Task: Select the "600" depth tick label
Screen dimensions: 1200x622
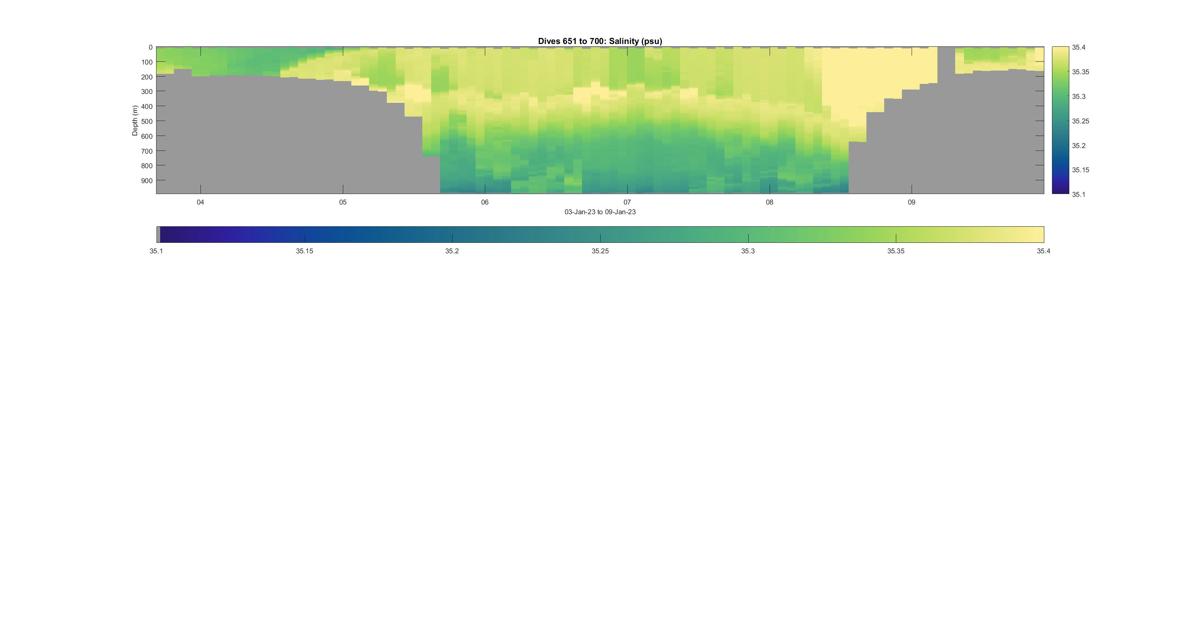Action: coord(146,136)
